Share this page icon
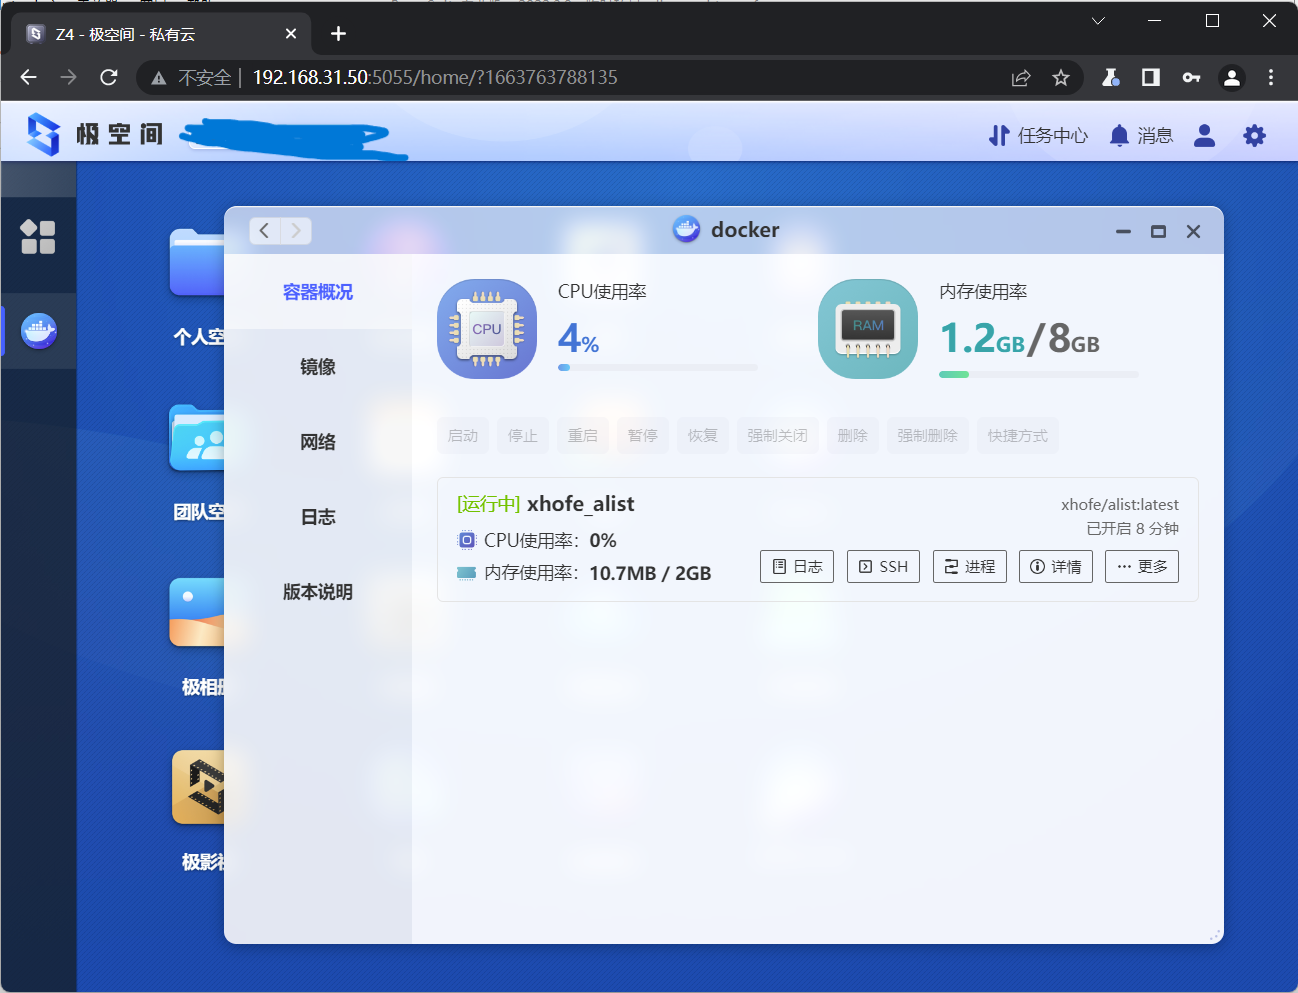The image size is (1298, 993). pos(1021,77)
